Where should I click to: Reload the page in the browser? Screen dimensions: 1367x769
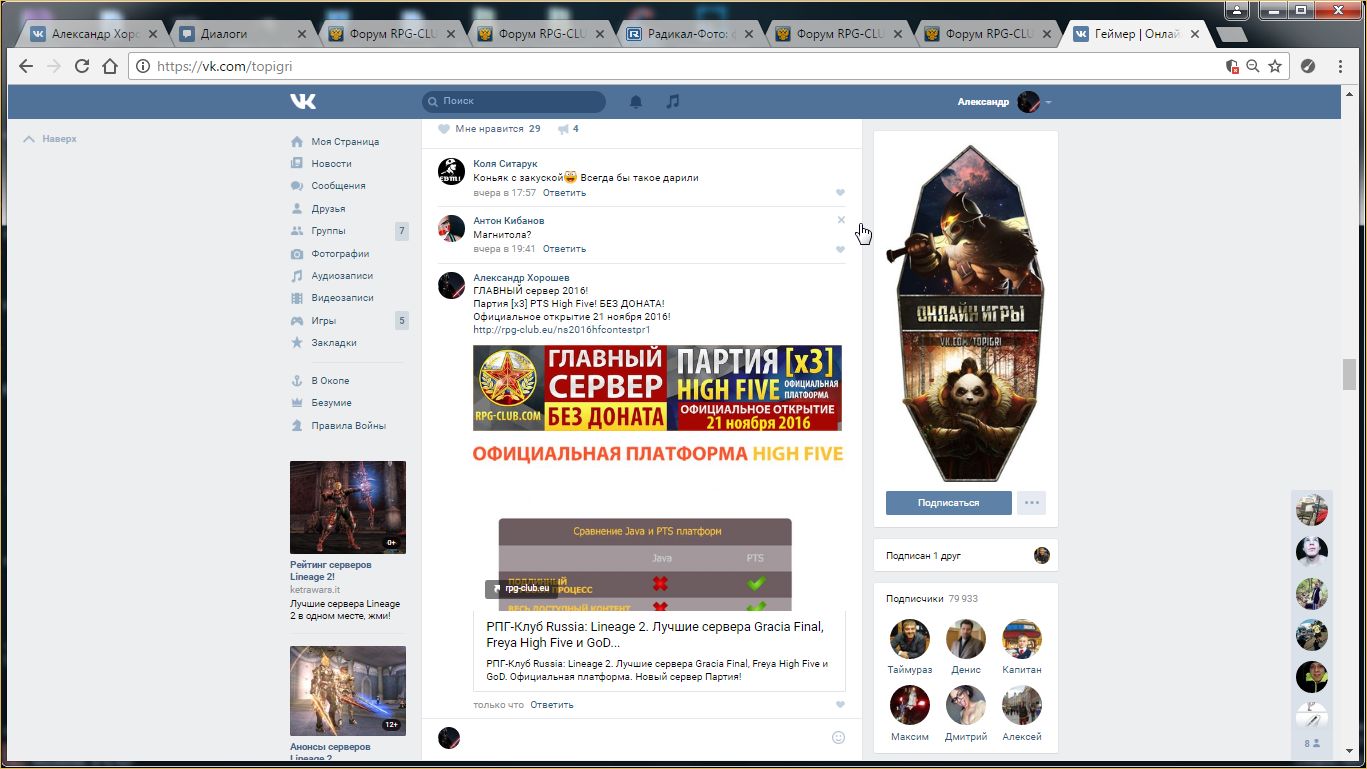point(82,66)
